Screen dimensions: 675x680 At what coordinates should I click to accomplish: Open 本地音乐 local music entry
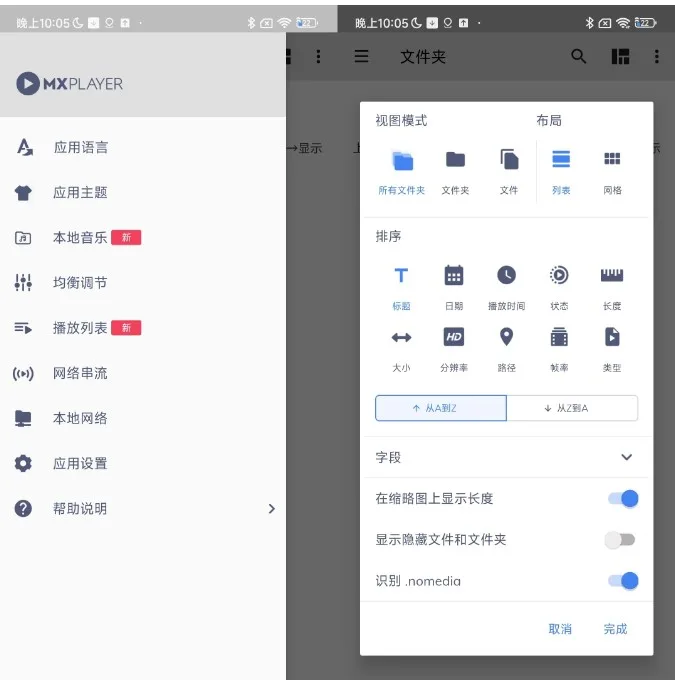point(142,238)
